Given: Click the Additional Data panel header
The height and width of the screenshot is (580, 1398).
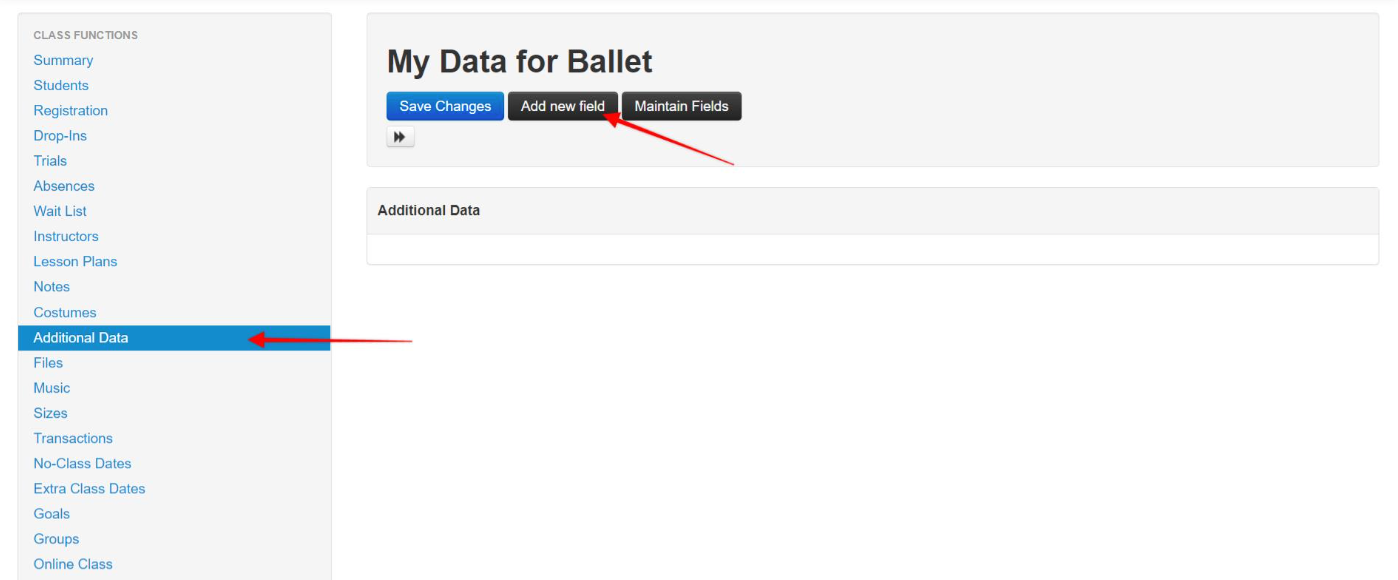Looking at the screenshot, I should click(872, 211).
